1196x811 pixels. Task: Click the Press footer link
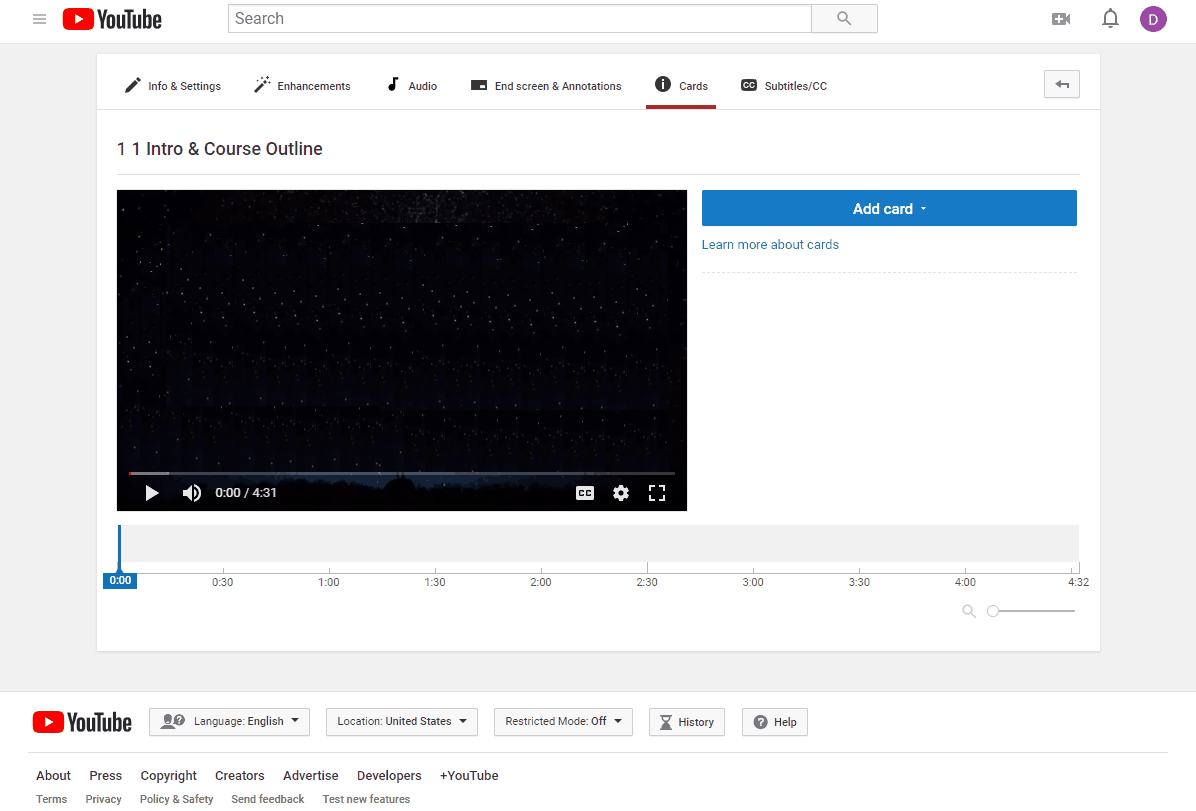click(105, 775)
